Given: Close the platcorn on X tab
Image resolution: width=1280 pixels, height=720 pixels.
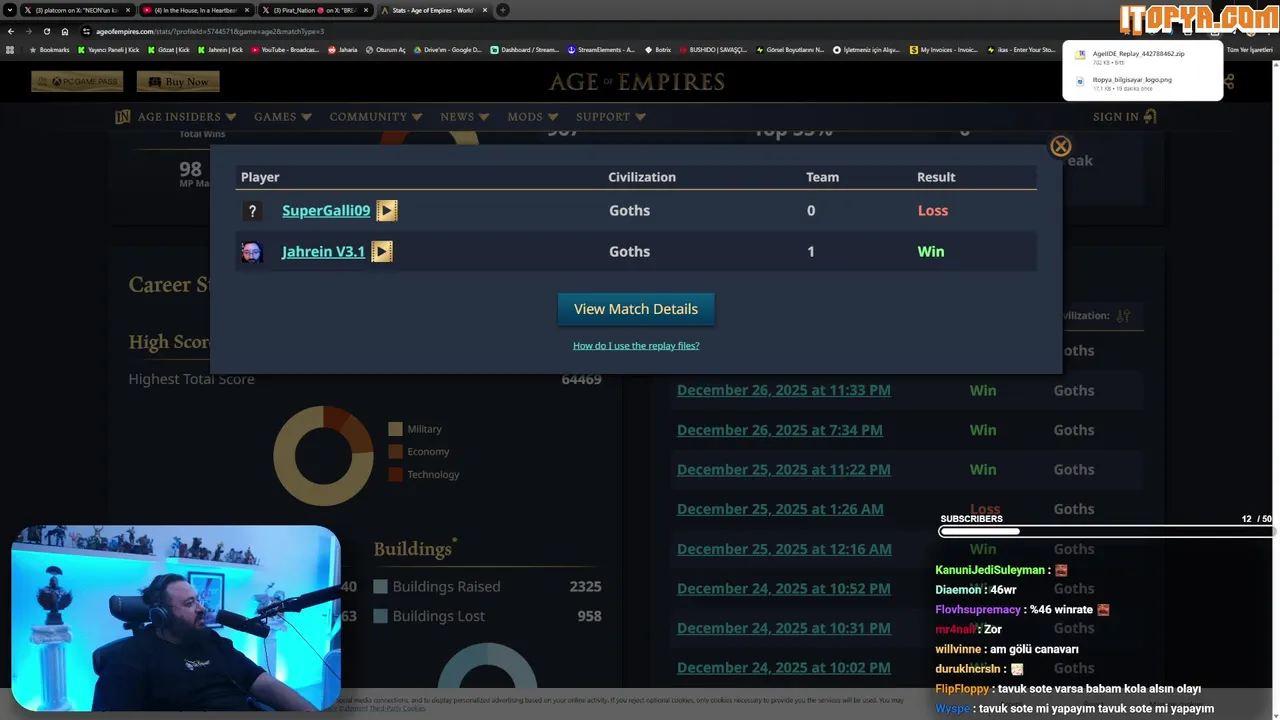Looking at the screenshot, I should coord(128,10).
